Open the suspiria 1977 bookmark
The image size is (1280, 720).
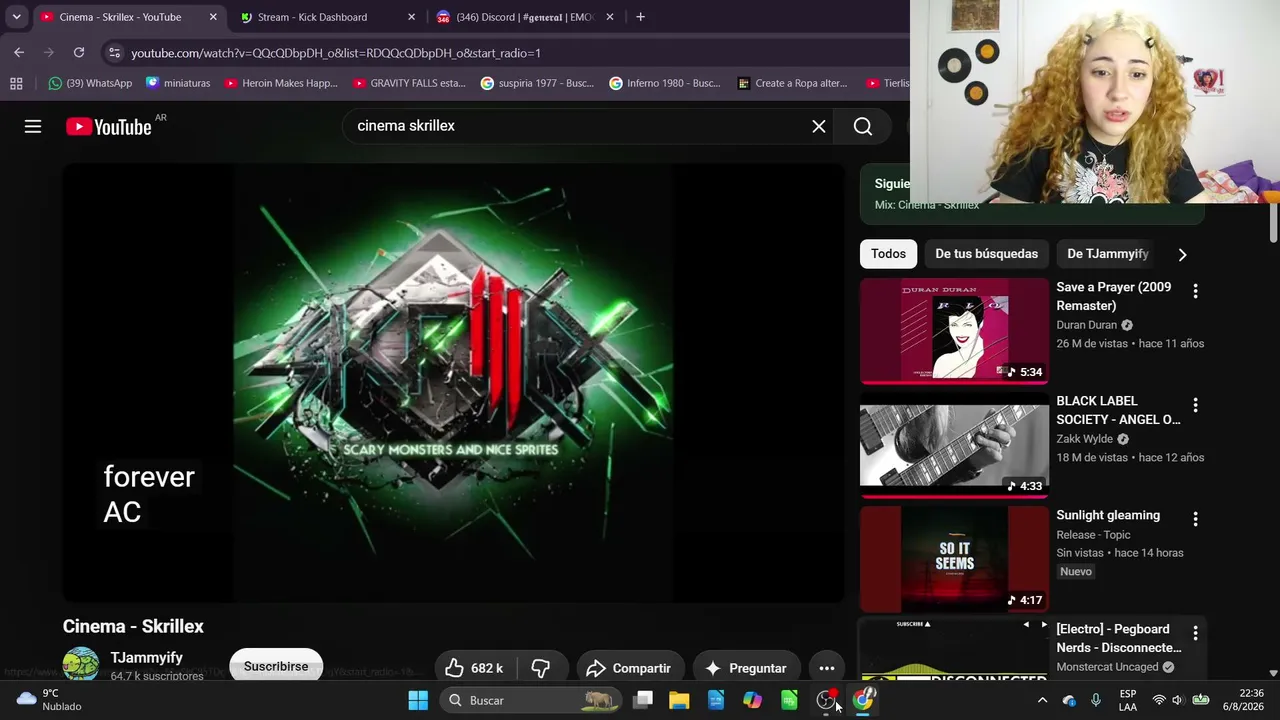pyautogui.click(x=537, y=83)
